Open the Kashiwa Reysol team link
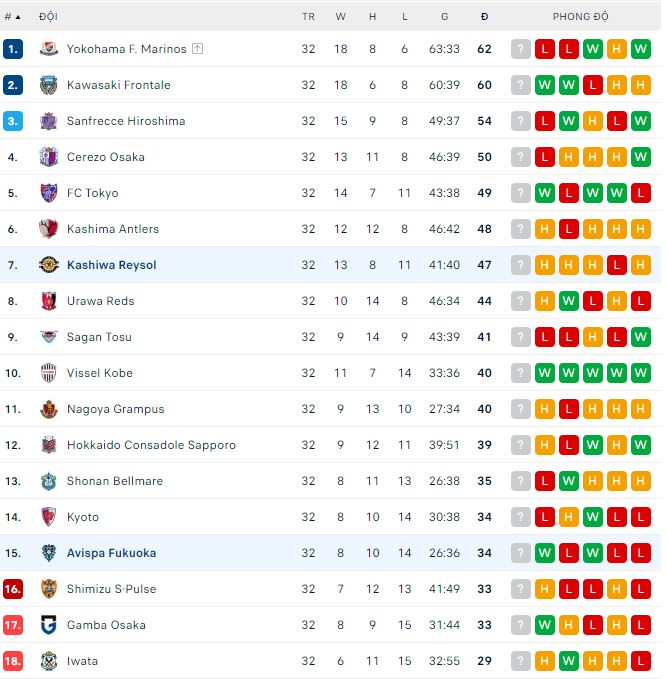The width and height of the screenshot is (667, 679). pyautogui.click(x=111, y=265)
